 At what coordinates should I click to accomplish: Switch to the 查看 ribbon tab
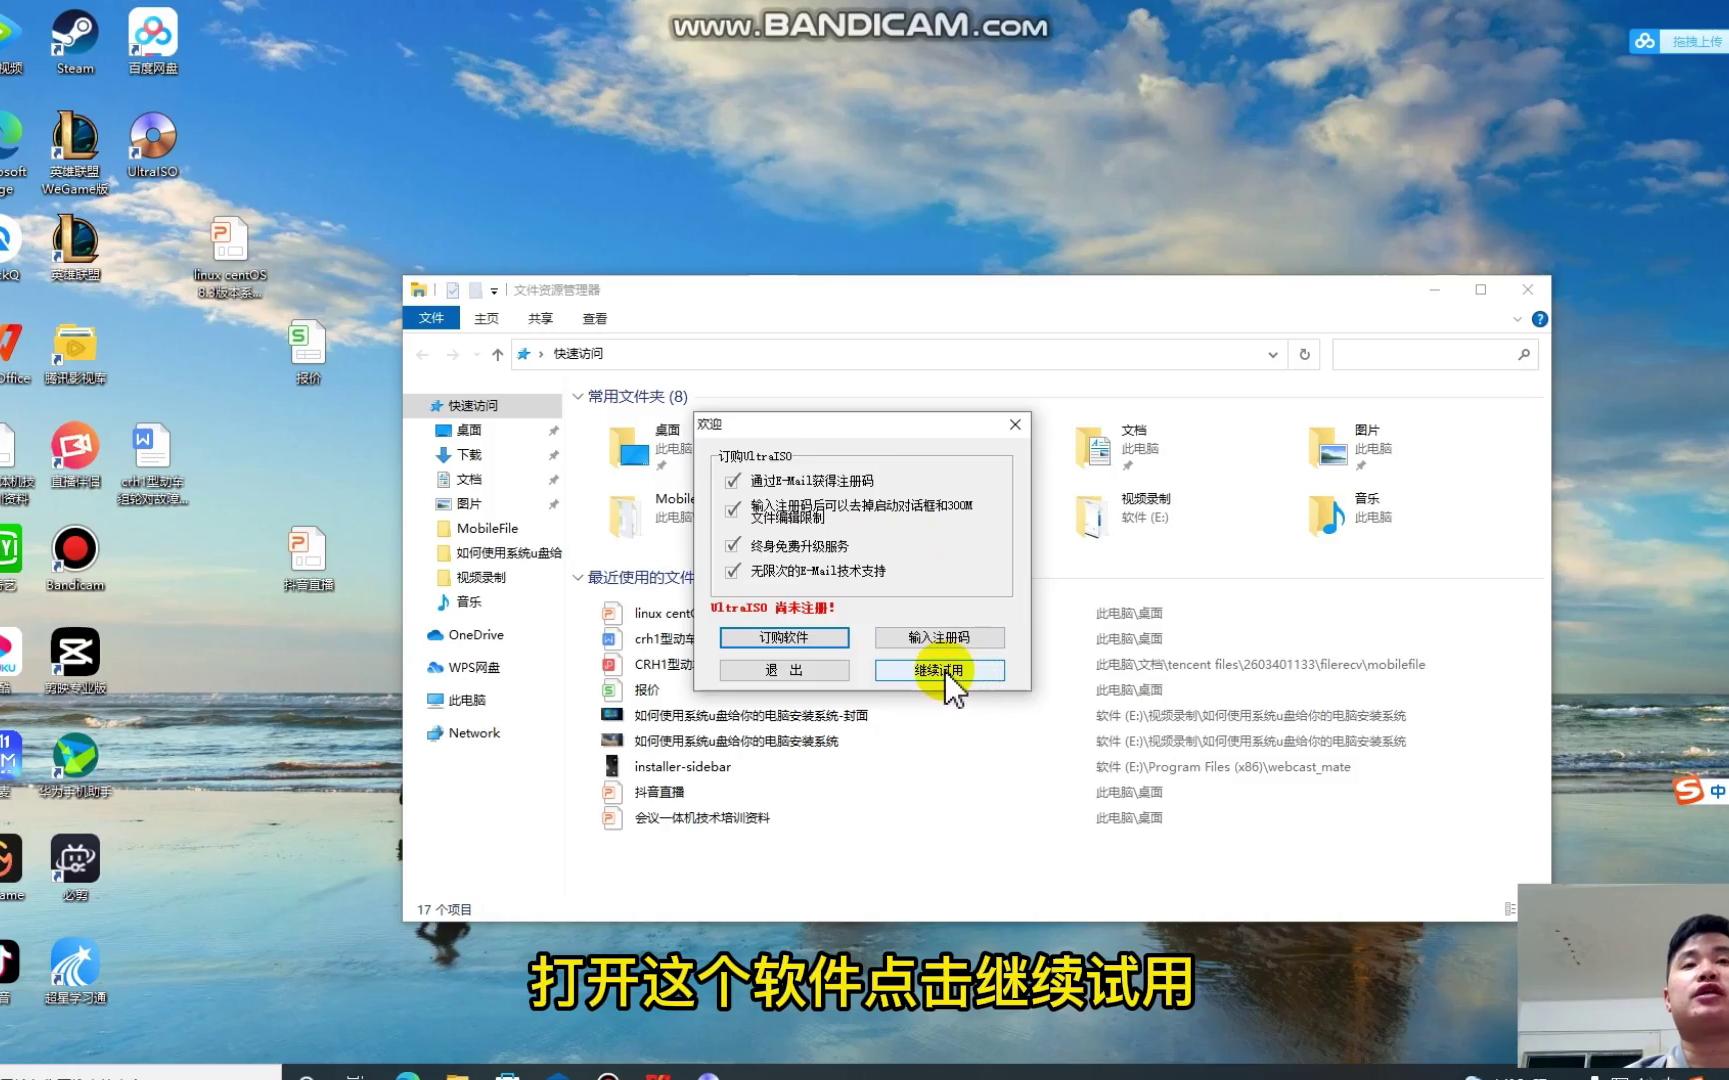(594, 318)
